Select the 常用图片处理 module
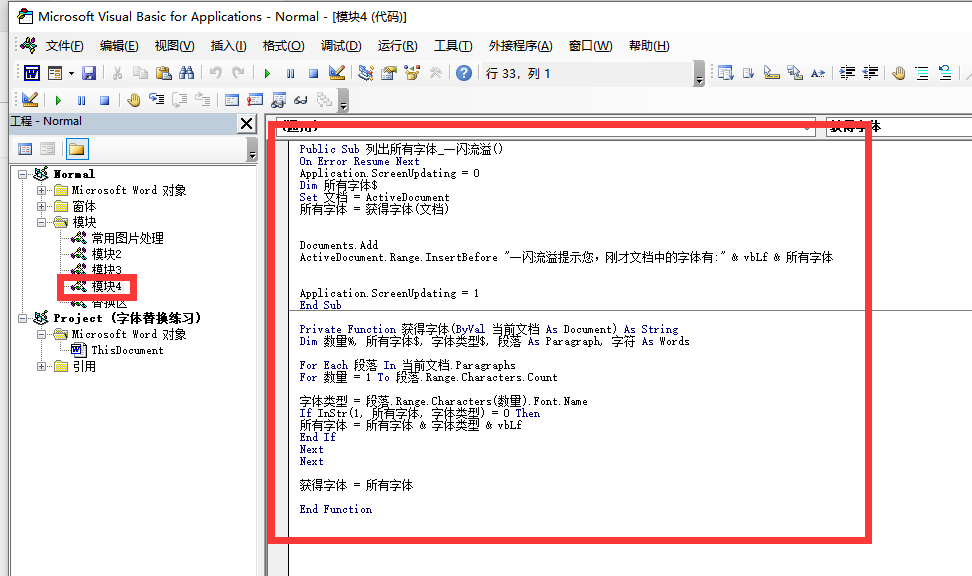972x576 pixels. coord(127,238)
